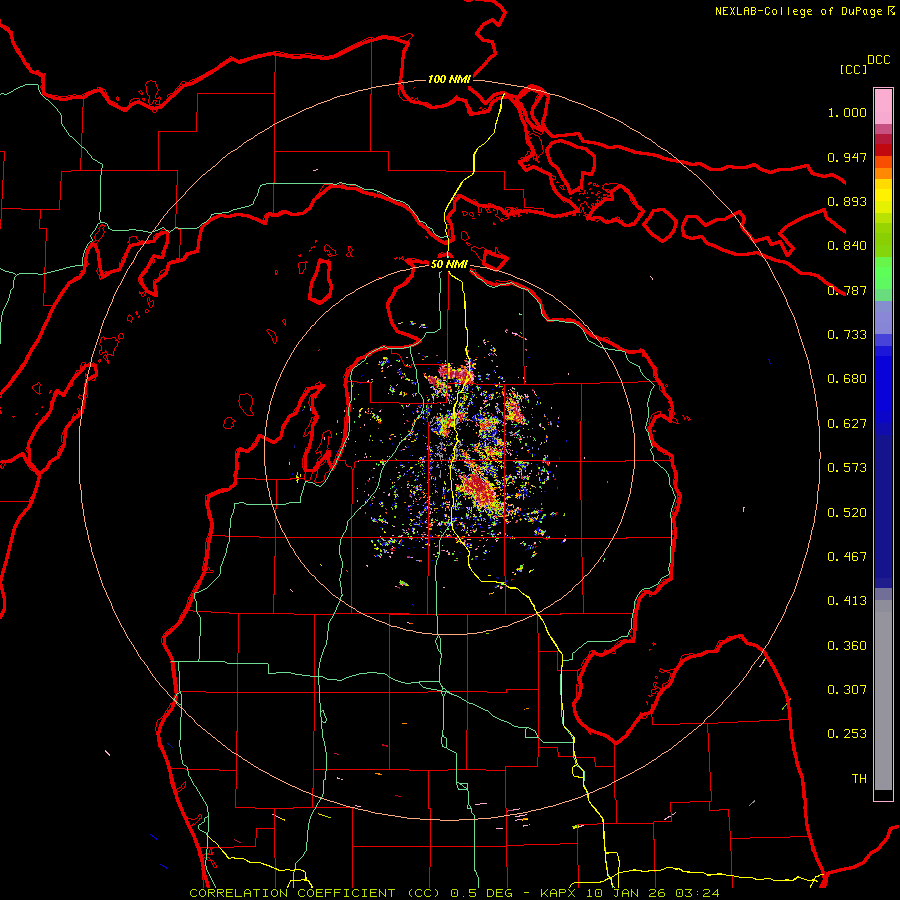Click the 0.253 scale value

[x=847, y=734]
